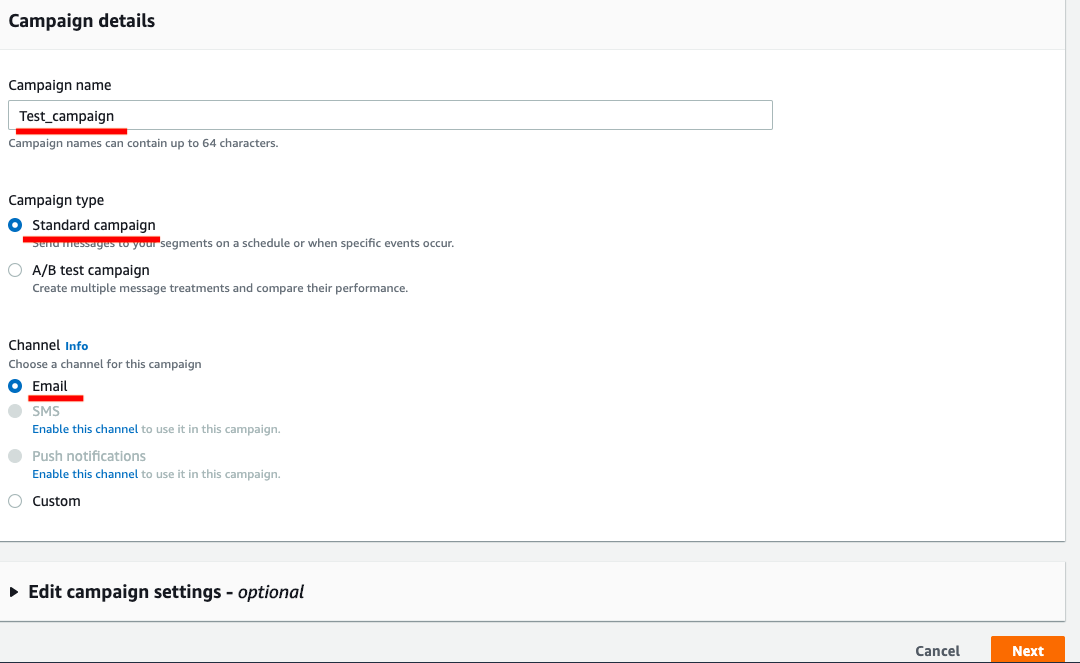Viewport: 1080px width, 663px height.
Task: Choose the Custom channel option
Action: point(15,501)
